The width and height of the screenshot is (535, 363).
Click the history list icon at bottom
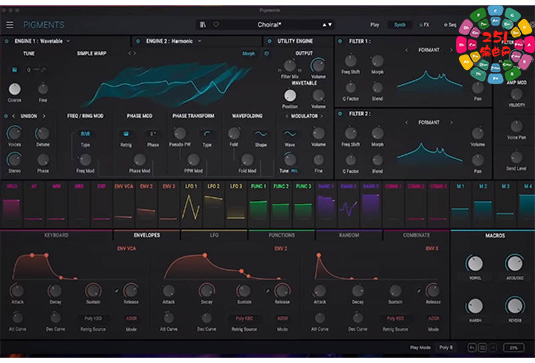pyautogui.click(x=482, y=348)
